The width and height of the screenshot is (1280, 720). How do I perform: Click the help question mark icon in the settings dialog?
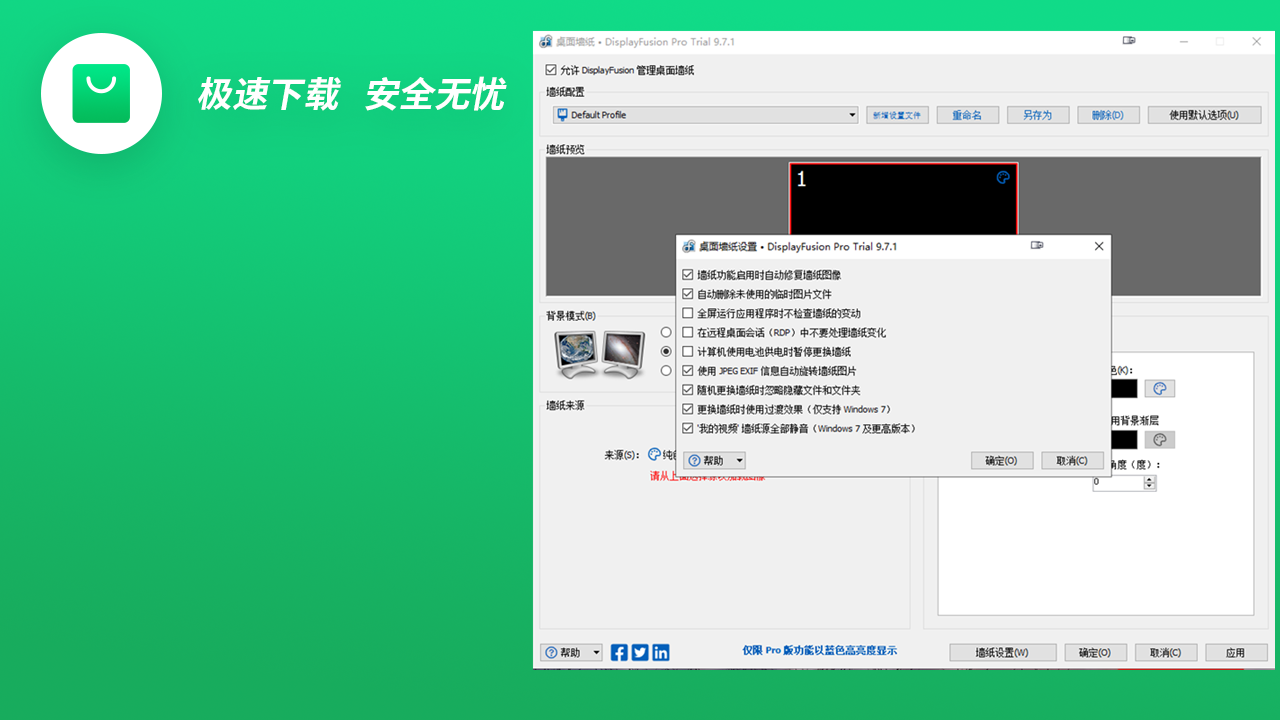(x=693, y=460)
